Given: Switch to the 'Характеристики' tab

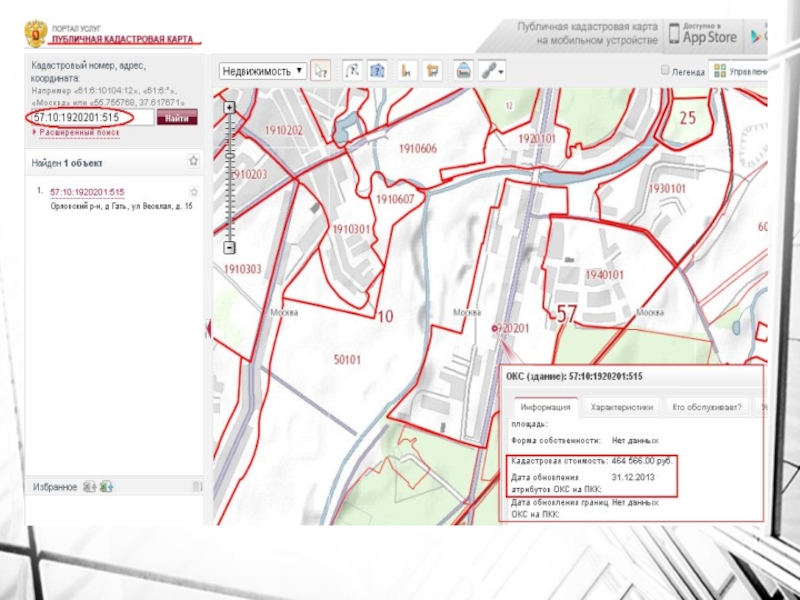Looking at the screenshot, I should [621, 407].
